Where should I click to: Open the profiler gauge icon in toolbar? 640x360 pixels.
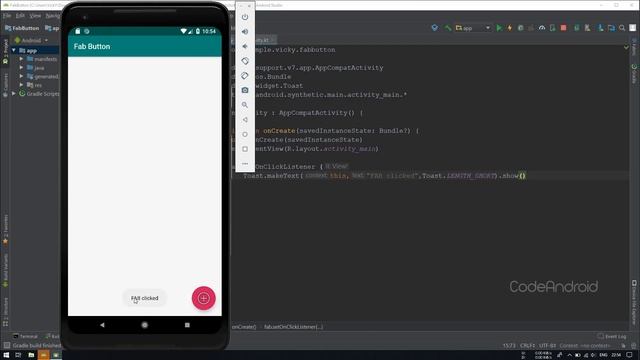point(542,28)
